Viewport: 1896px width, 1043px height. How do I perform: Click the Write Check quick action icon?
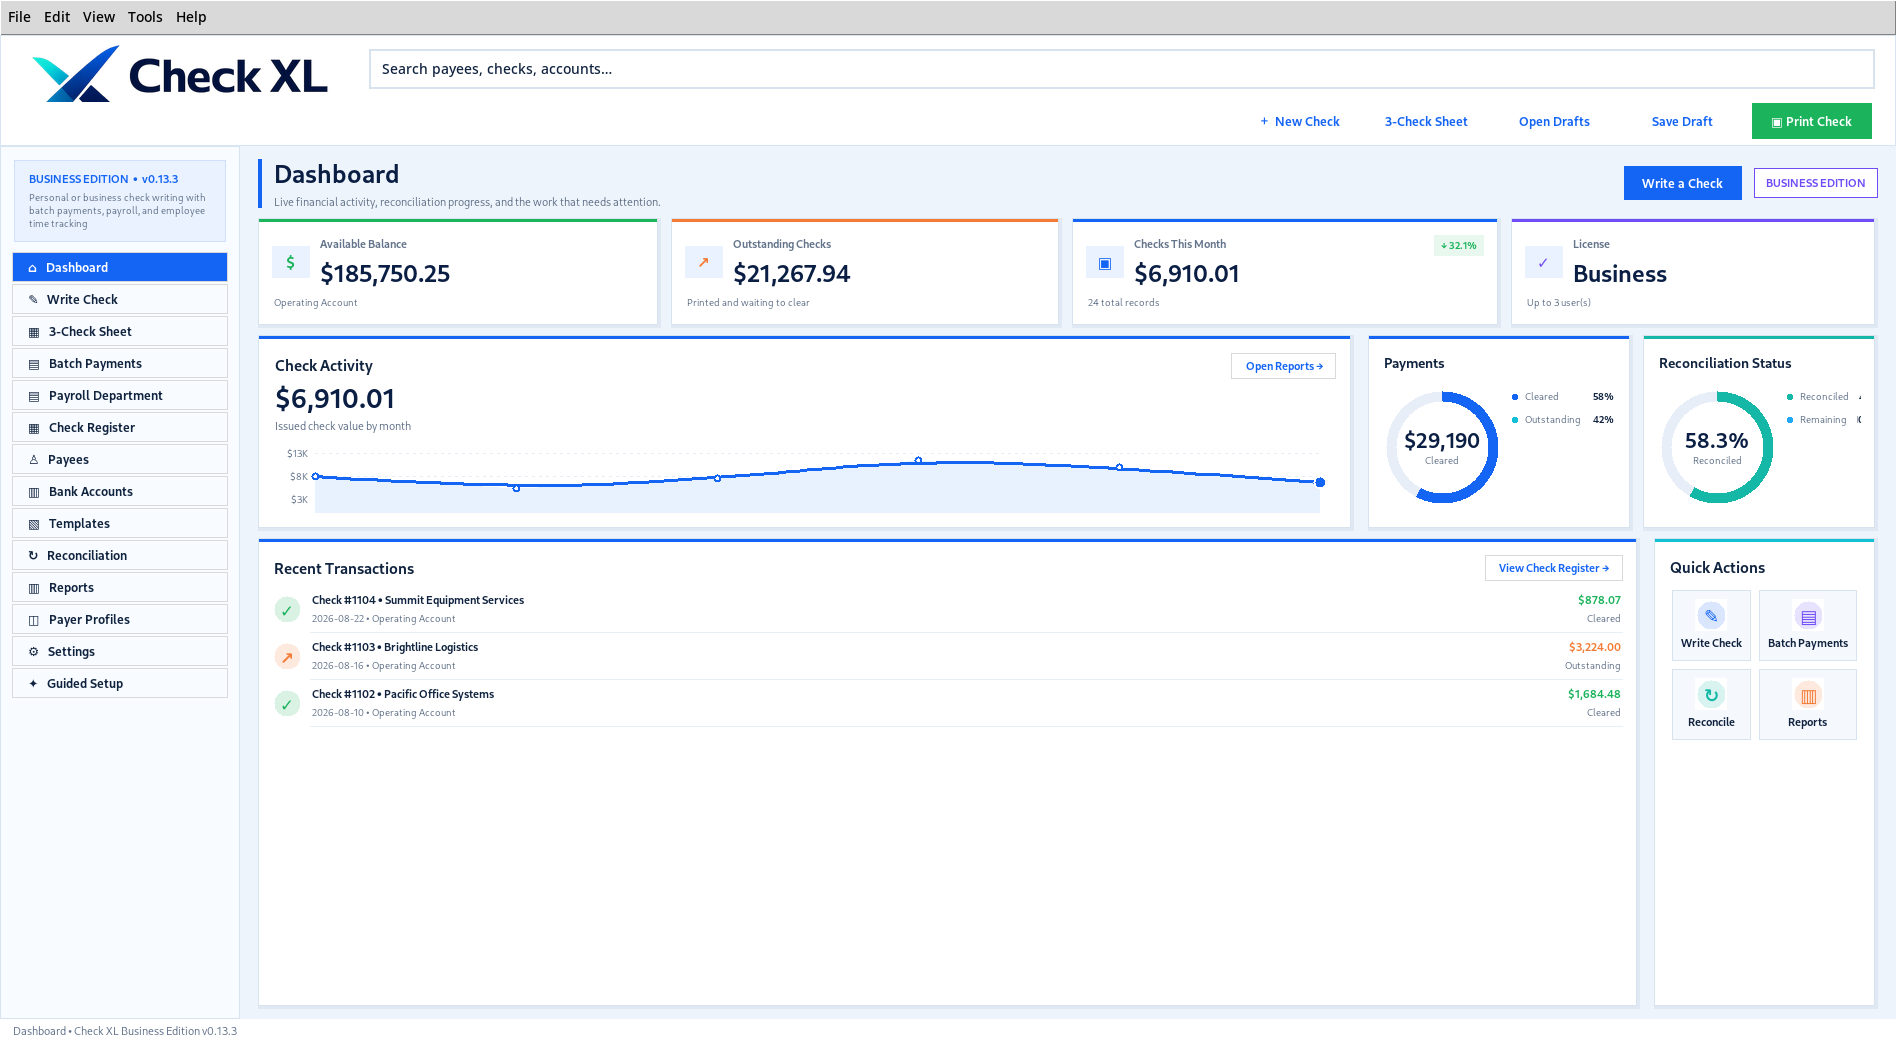point(1711,616)
